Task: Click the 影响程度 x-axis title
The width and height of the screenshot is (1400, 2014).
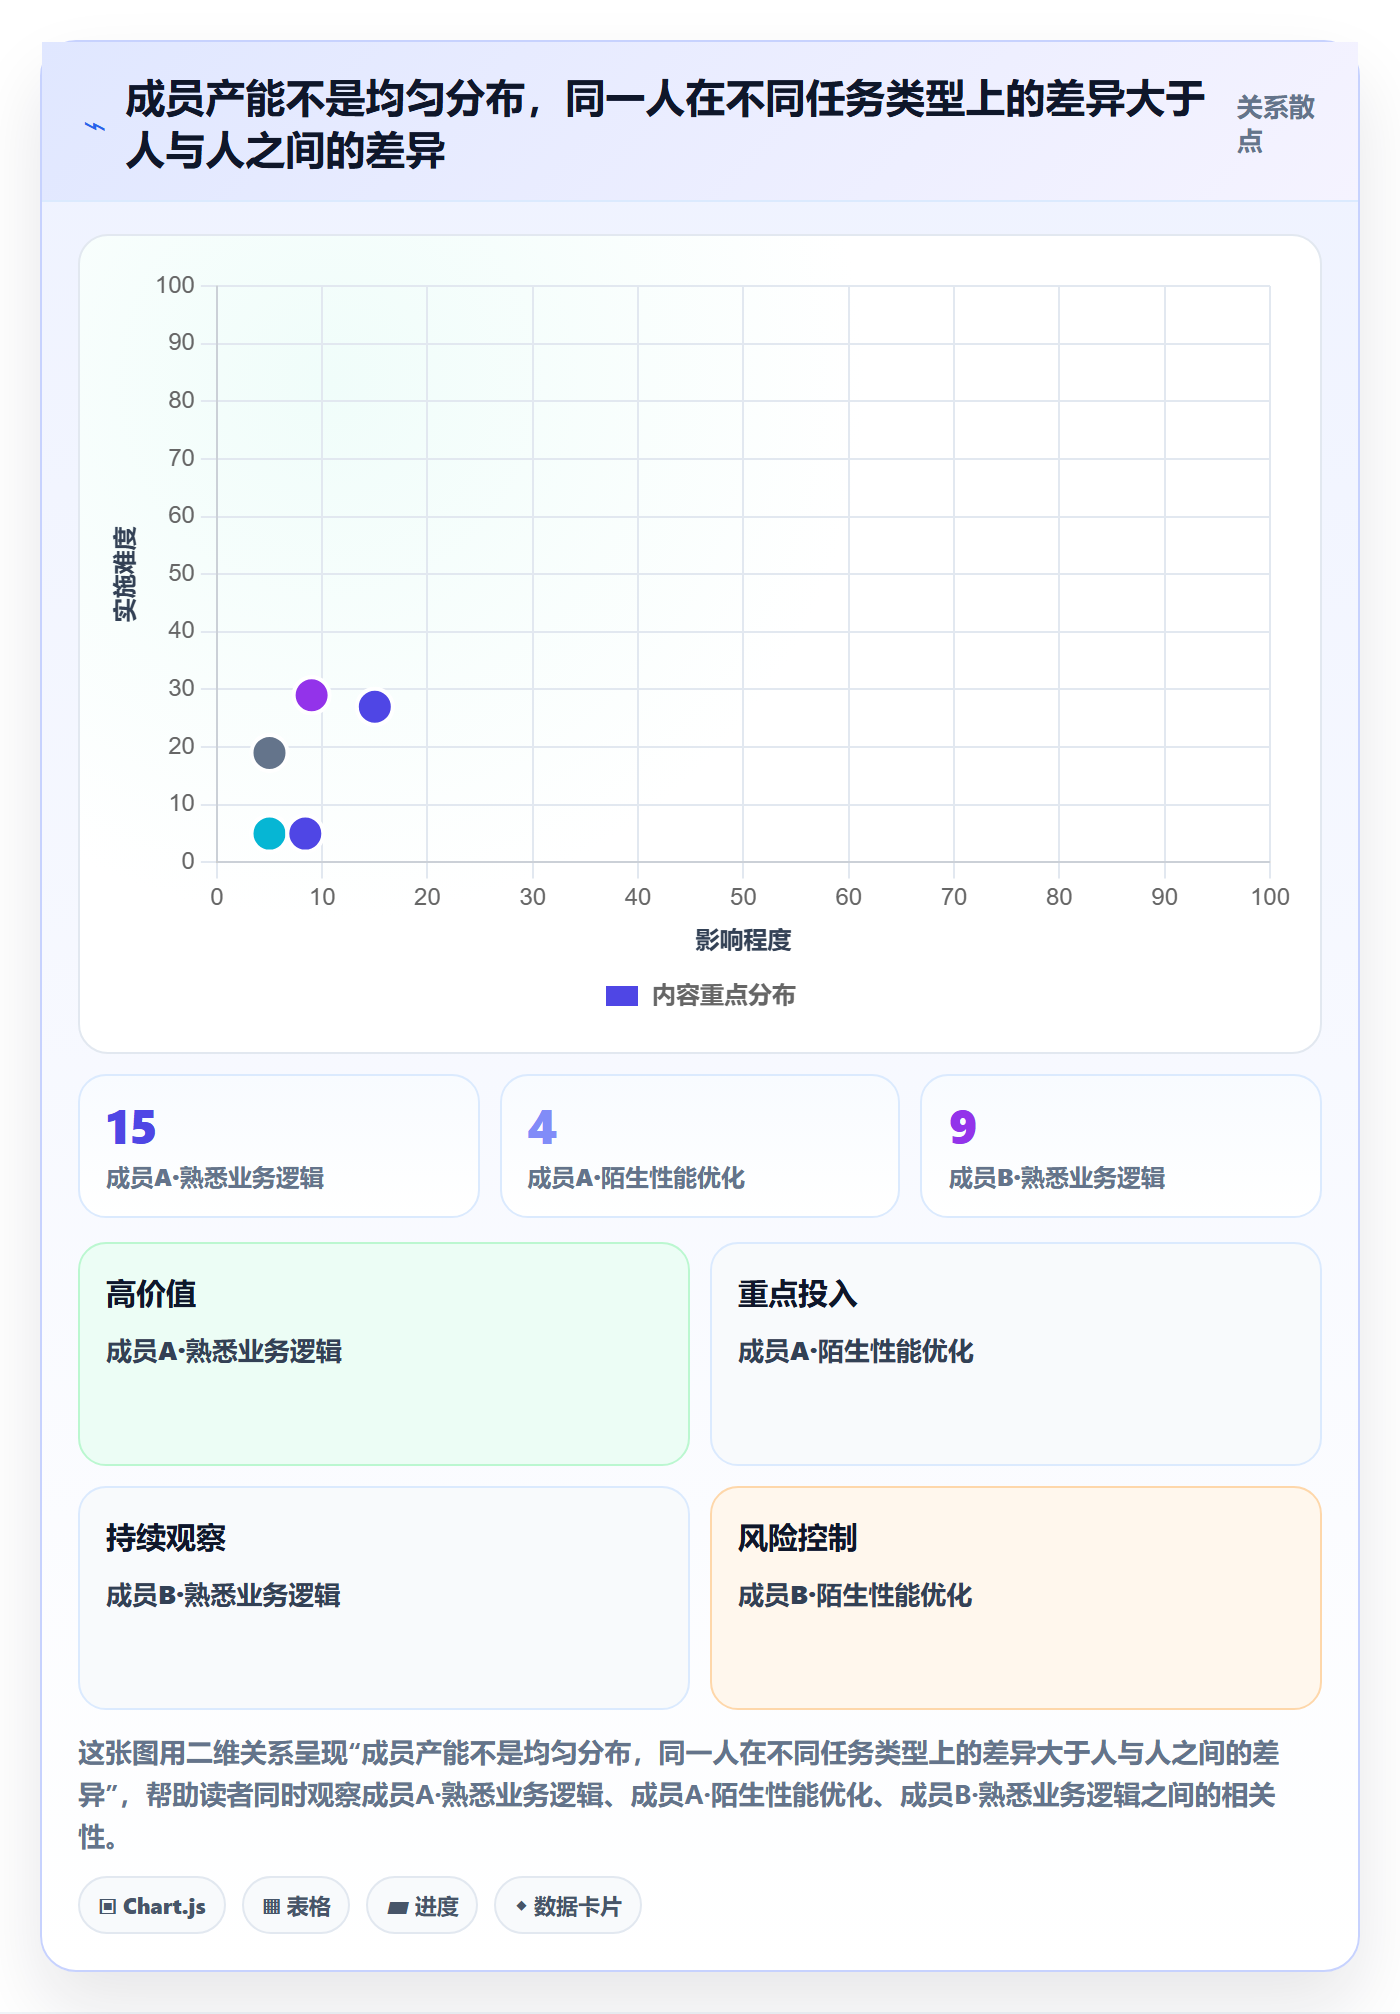Action: [743, 940]
